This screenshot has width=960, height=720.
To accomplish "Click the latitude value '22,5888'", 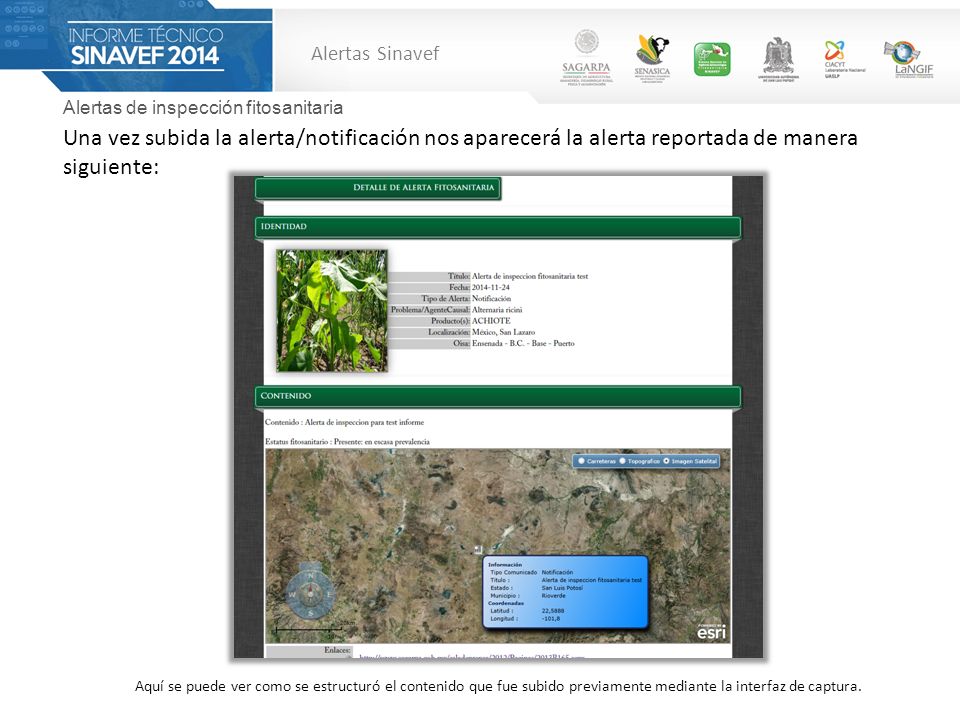I will coord(553,611).
